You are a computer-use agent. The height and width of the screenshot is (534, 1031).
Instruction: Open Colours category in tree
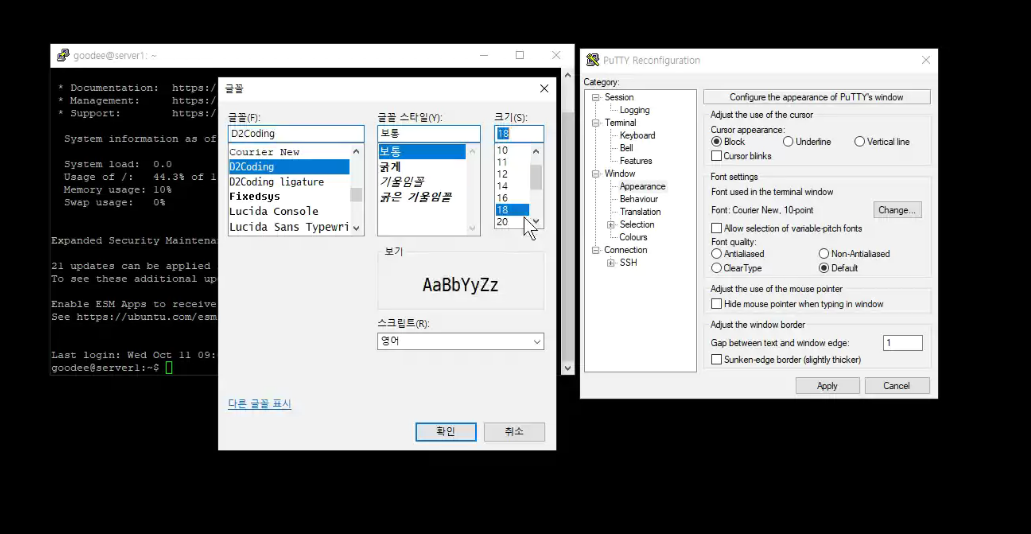pyautogui.click(x=633, y=237)
